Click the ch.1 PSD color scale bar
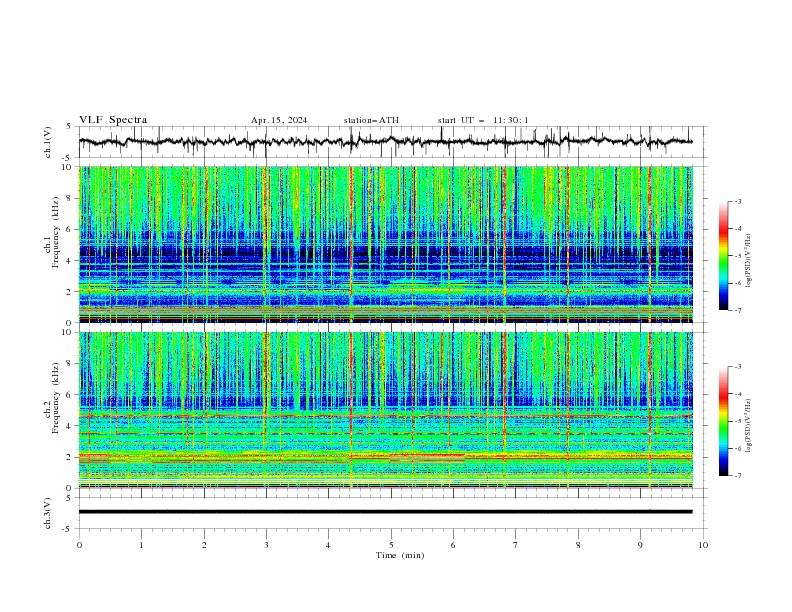The image size is (792, 612). (x=723, y=255)
